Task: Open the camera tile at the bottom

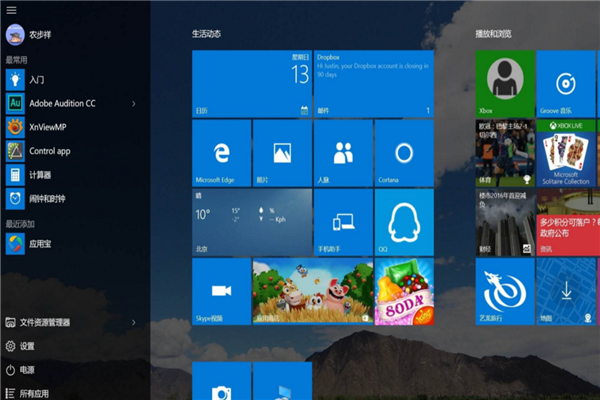Action: coord(222,381)
